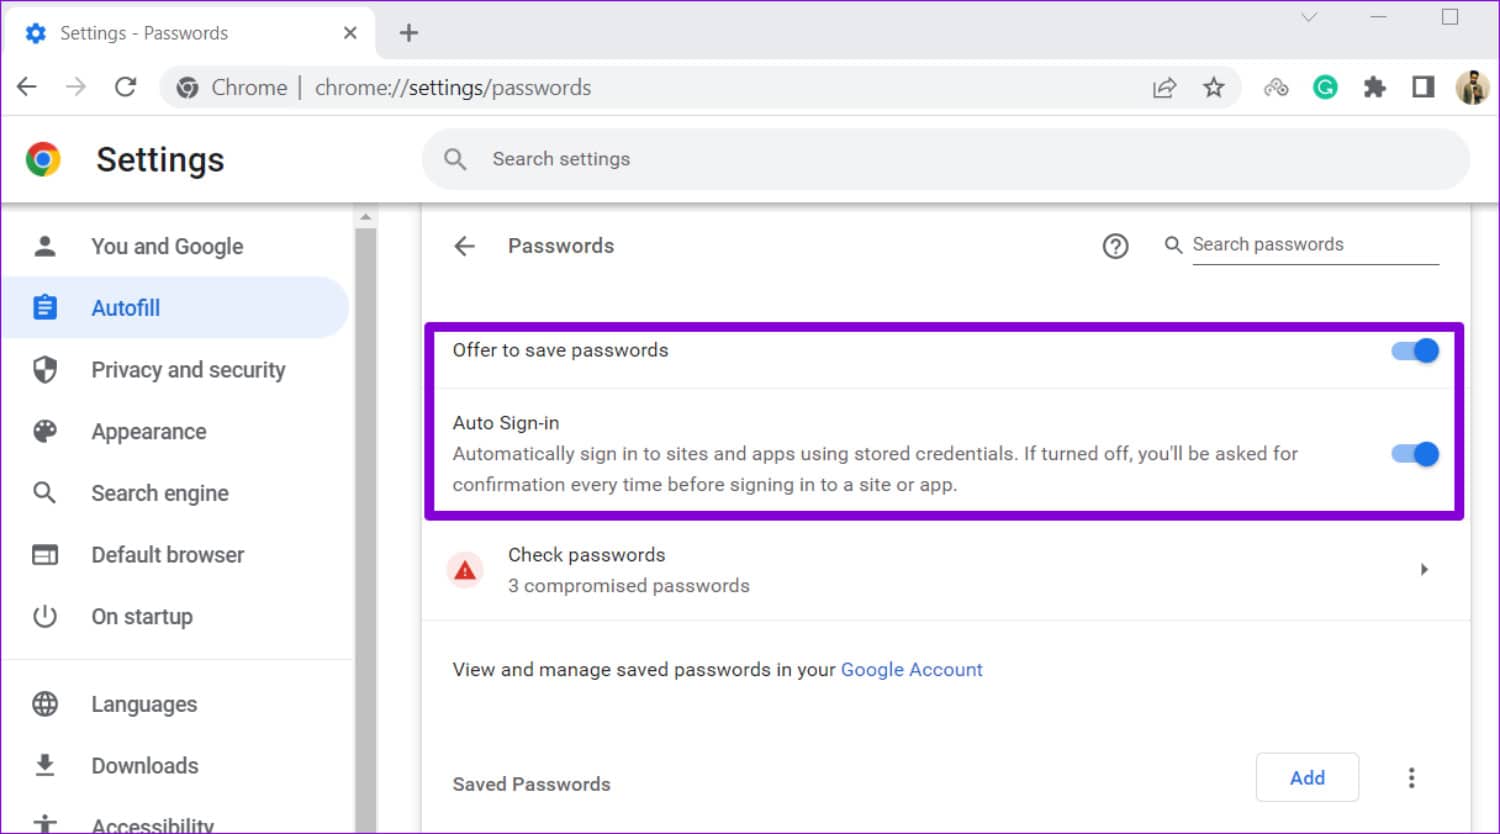
Task: Click the share page icon in address bar
Action: (x=1164, y=88)
